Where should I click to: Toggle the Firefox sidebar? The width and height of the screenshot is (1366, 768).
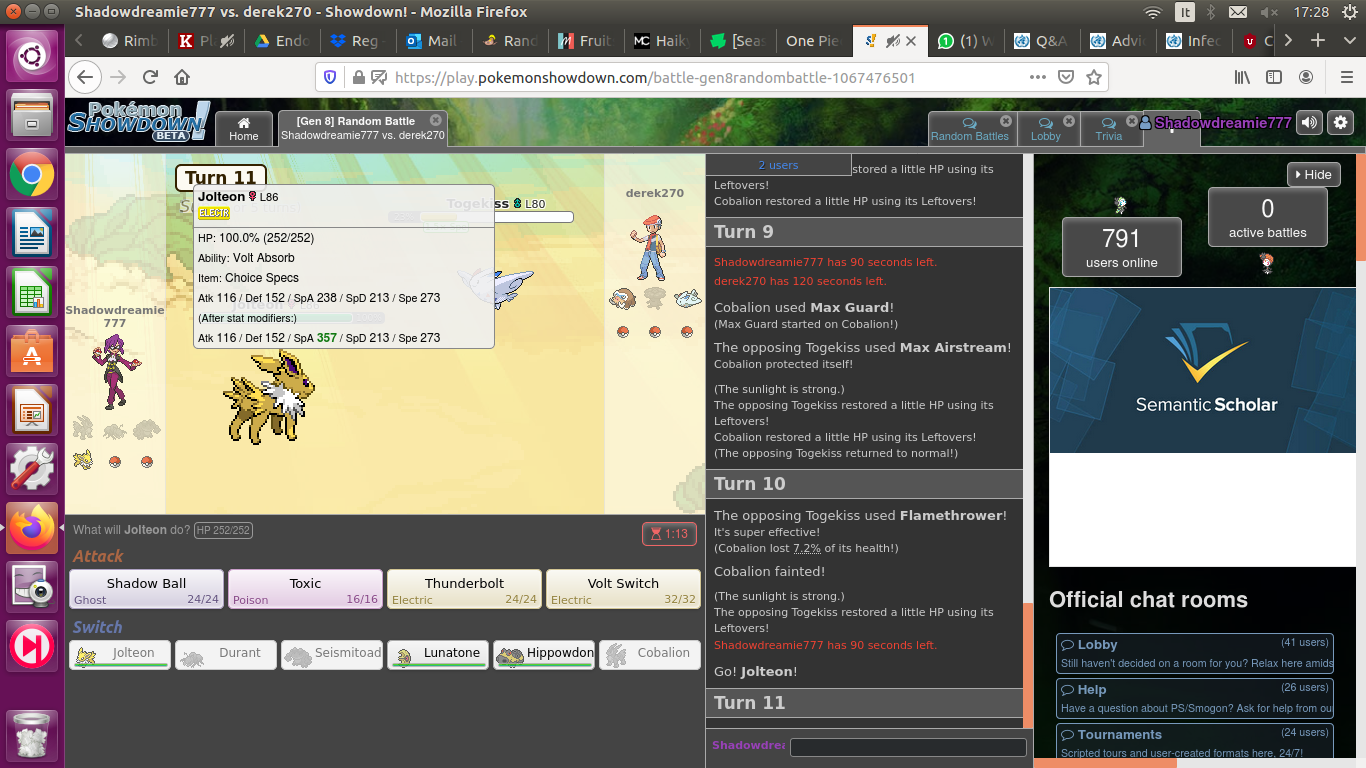(x=1274, y=77)
